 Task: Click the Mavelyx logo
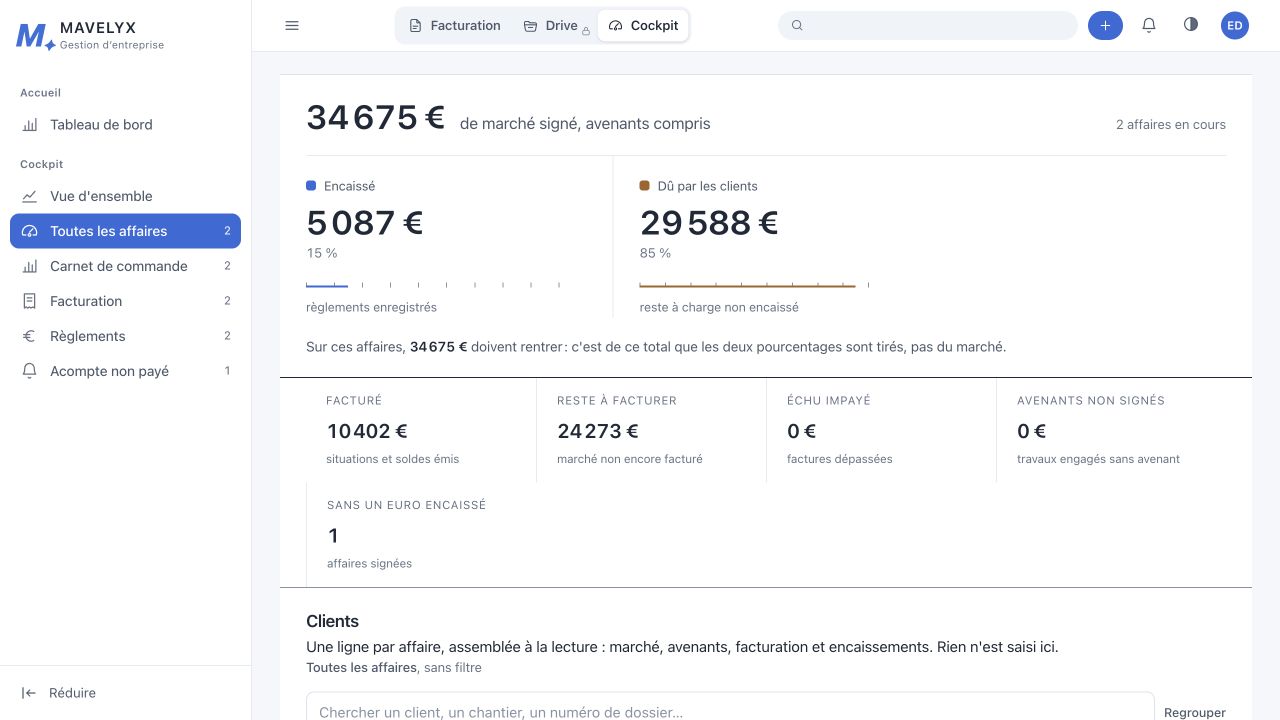click(90, 36)
